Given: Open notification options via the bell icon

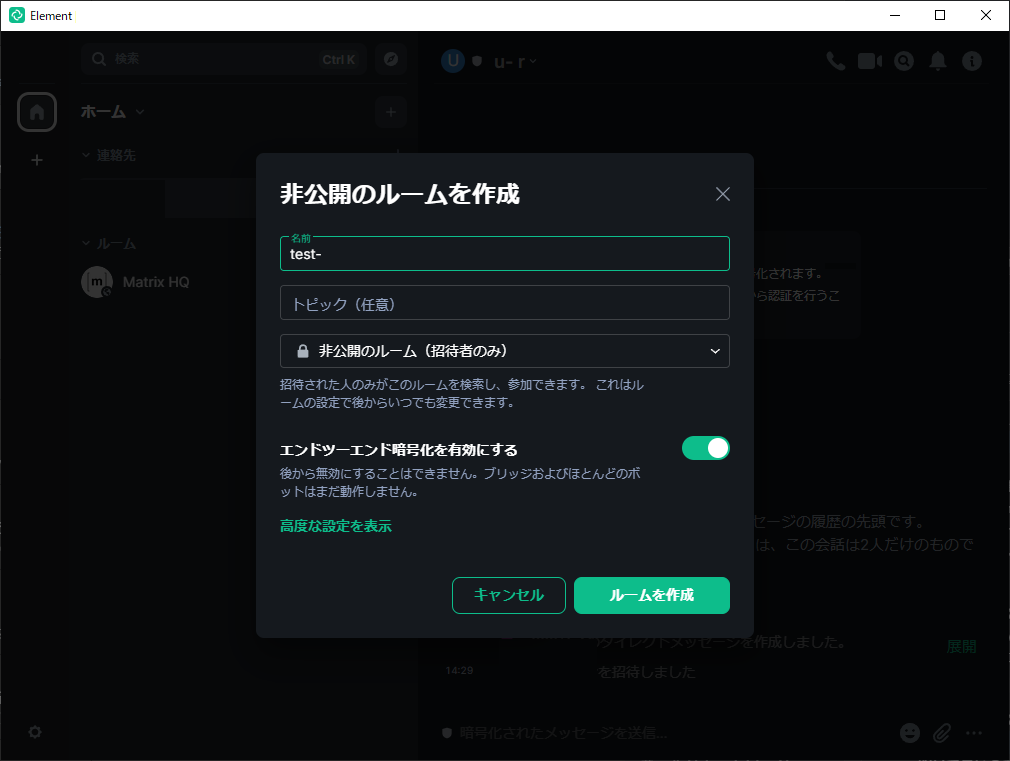Looking at the screenshot, I should pyautogui.click(x=938, y=61).
